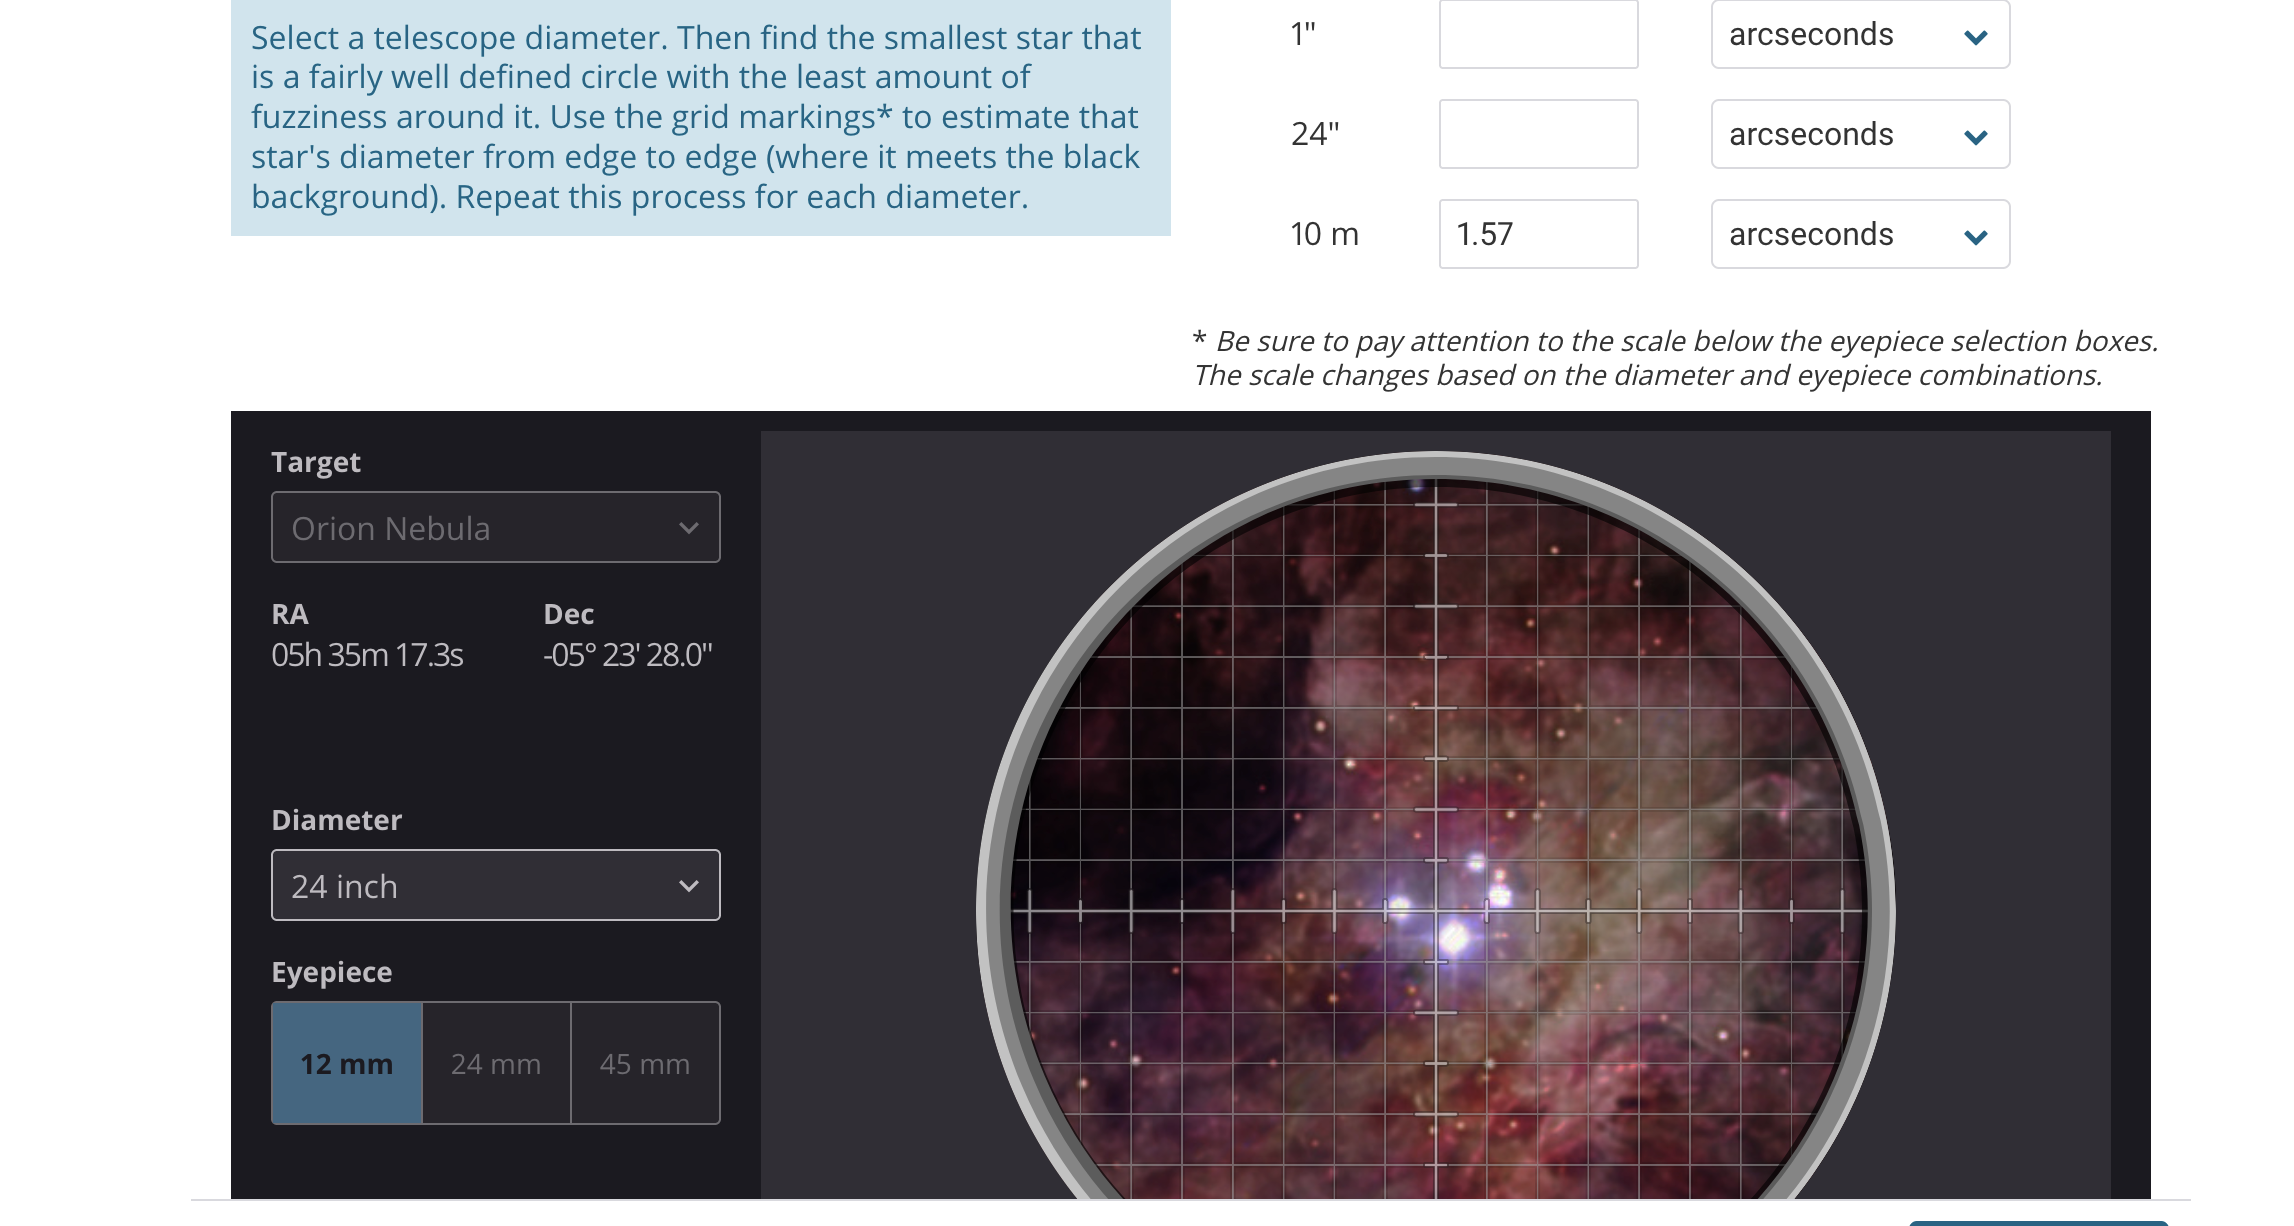Select the 45 mm eyepiece

645,1063
